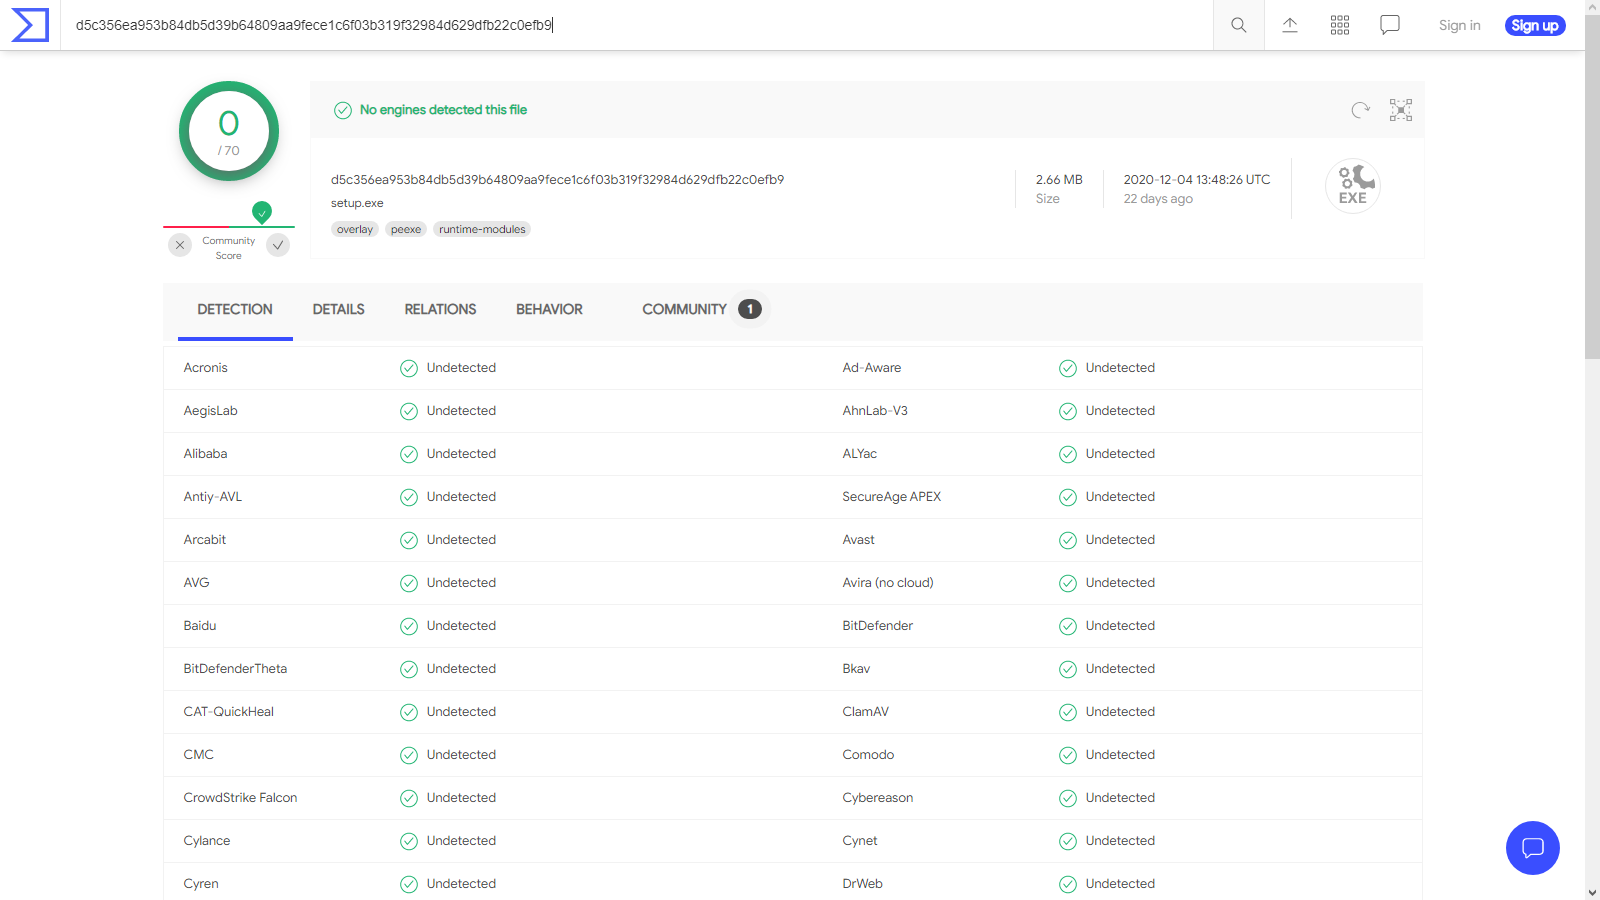Click the reanalyze refresh icon

click(x=1360, y=110)
